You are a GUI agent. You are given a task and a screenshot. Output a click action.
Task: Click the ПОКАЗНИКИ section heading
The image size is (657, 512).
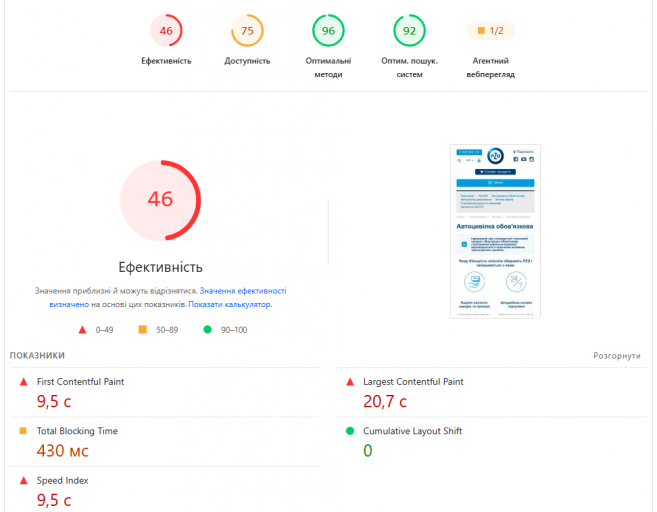click(x=37, y=356)
